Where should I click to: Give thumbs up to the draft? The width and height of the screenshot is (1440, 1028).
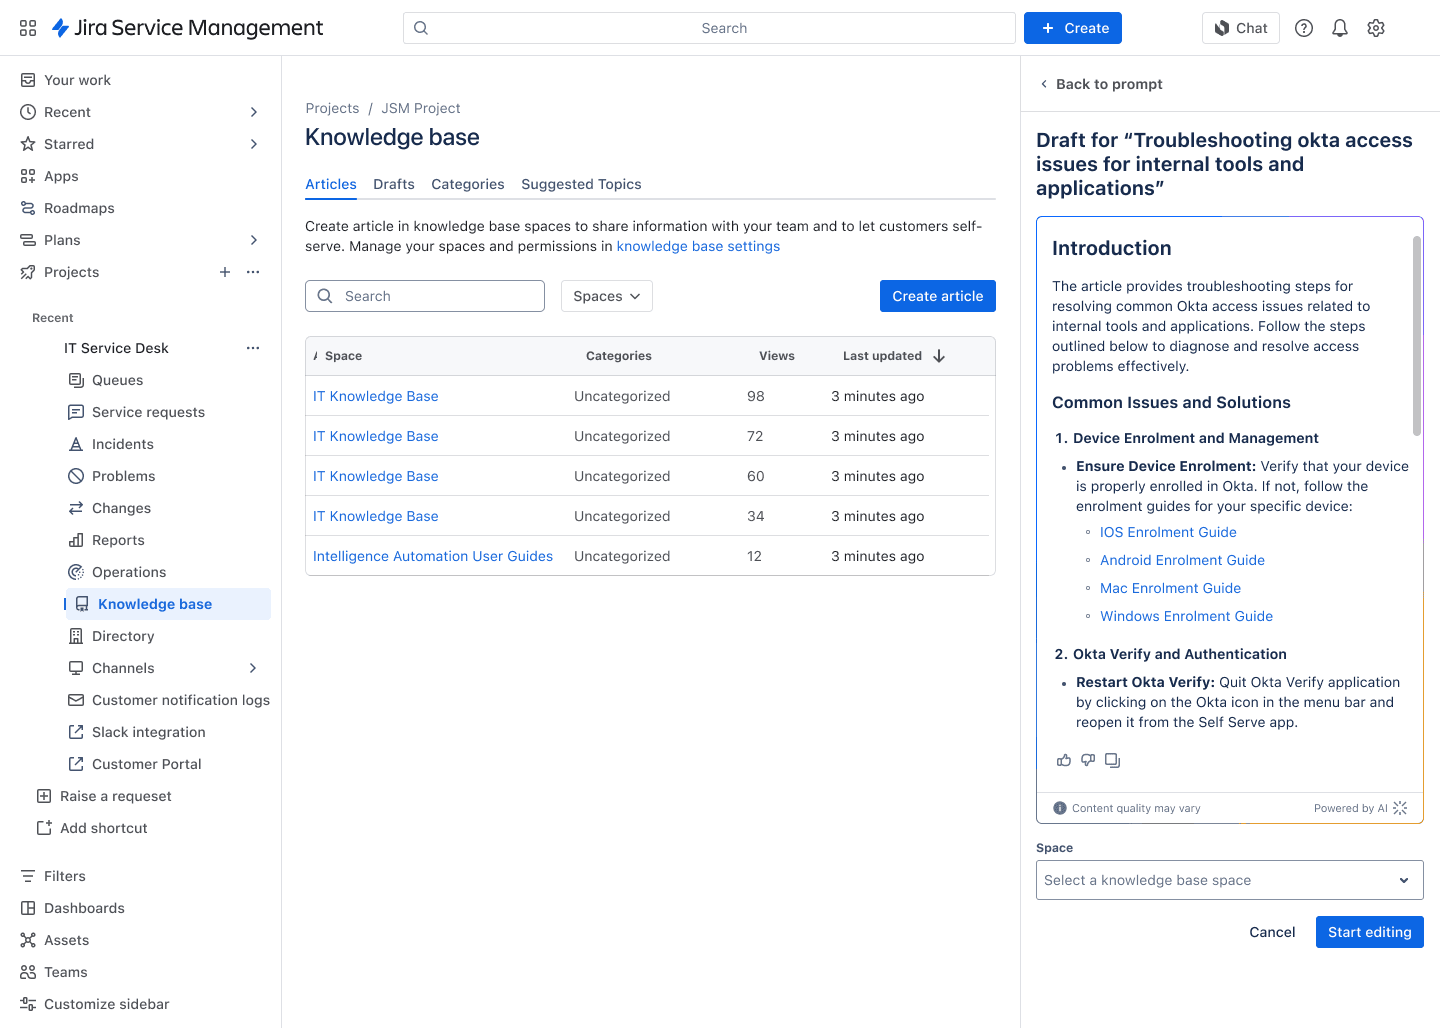click(x=1064, y=760)
